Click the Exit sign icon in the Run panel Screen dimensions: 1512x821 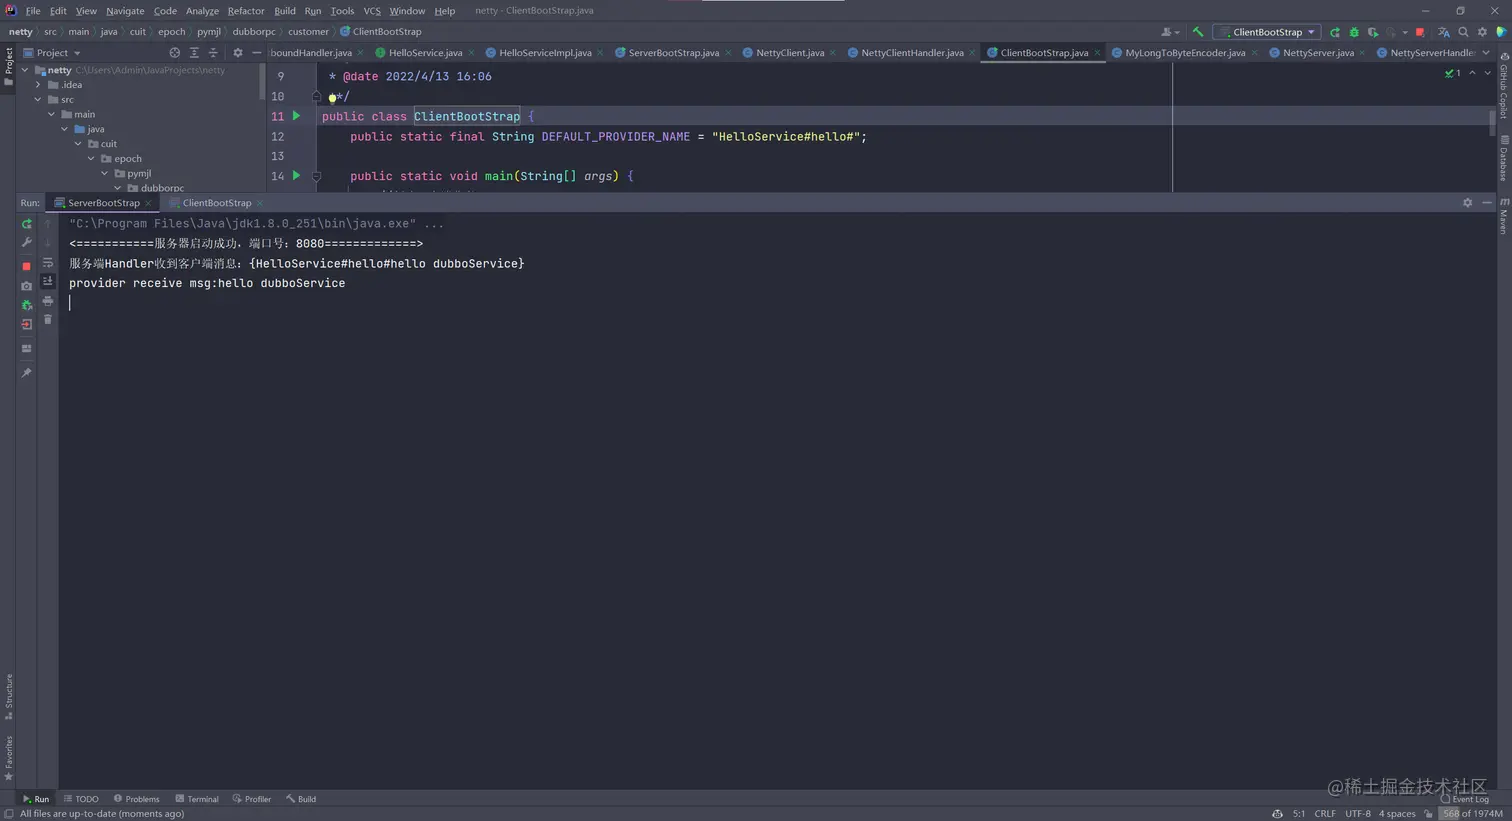pos(27,325)
